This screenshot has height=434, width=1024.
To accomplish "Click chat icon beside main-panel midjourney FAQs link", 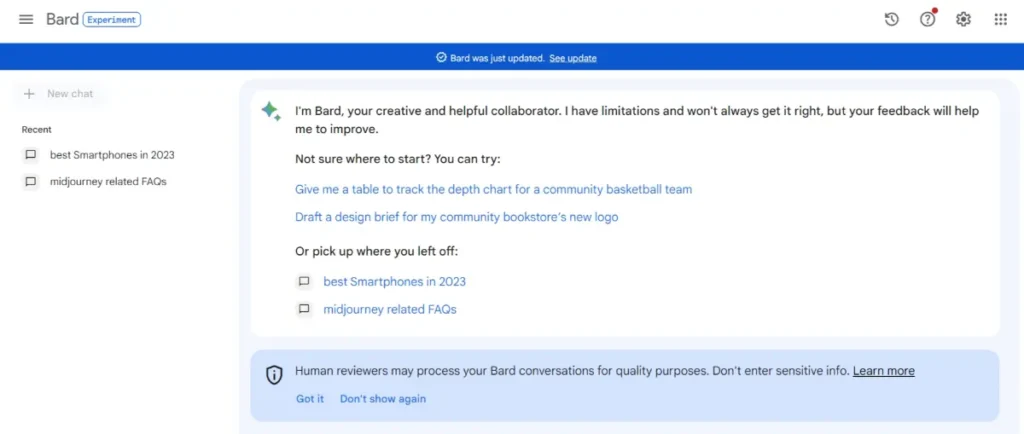I will pos(304,309).
